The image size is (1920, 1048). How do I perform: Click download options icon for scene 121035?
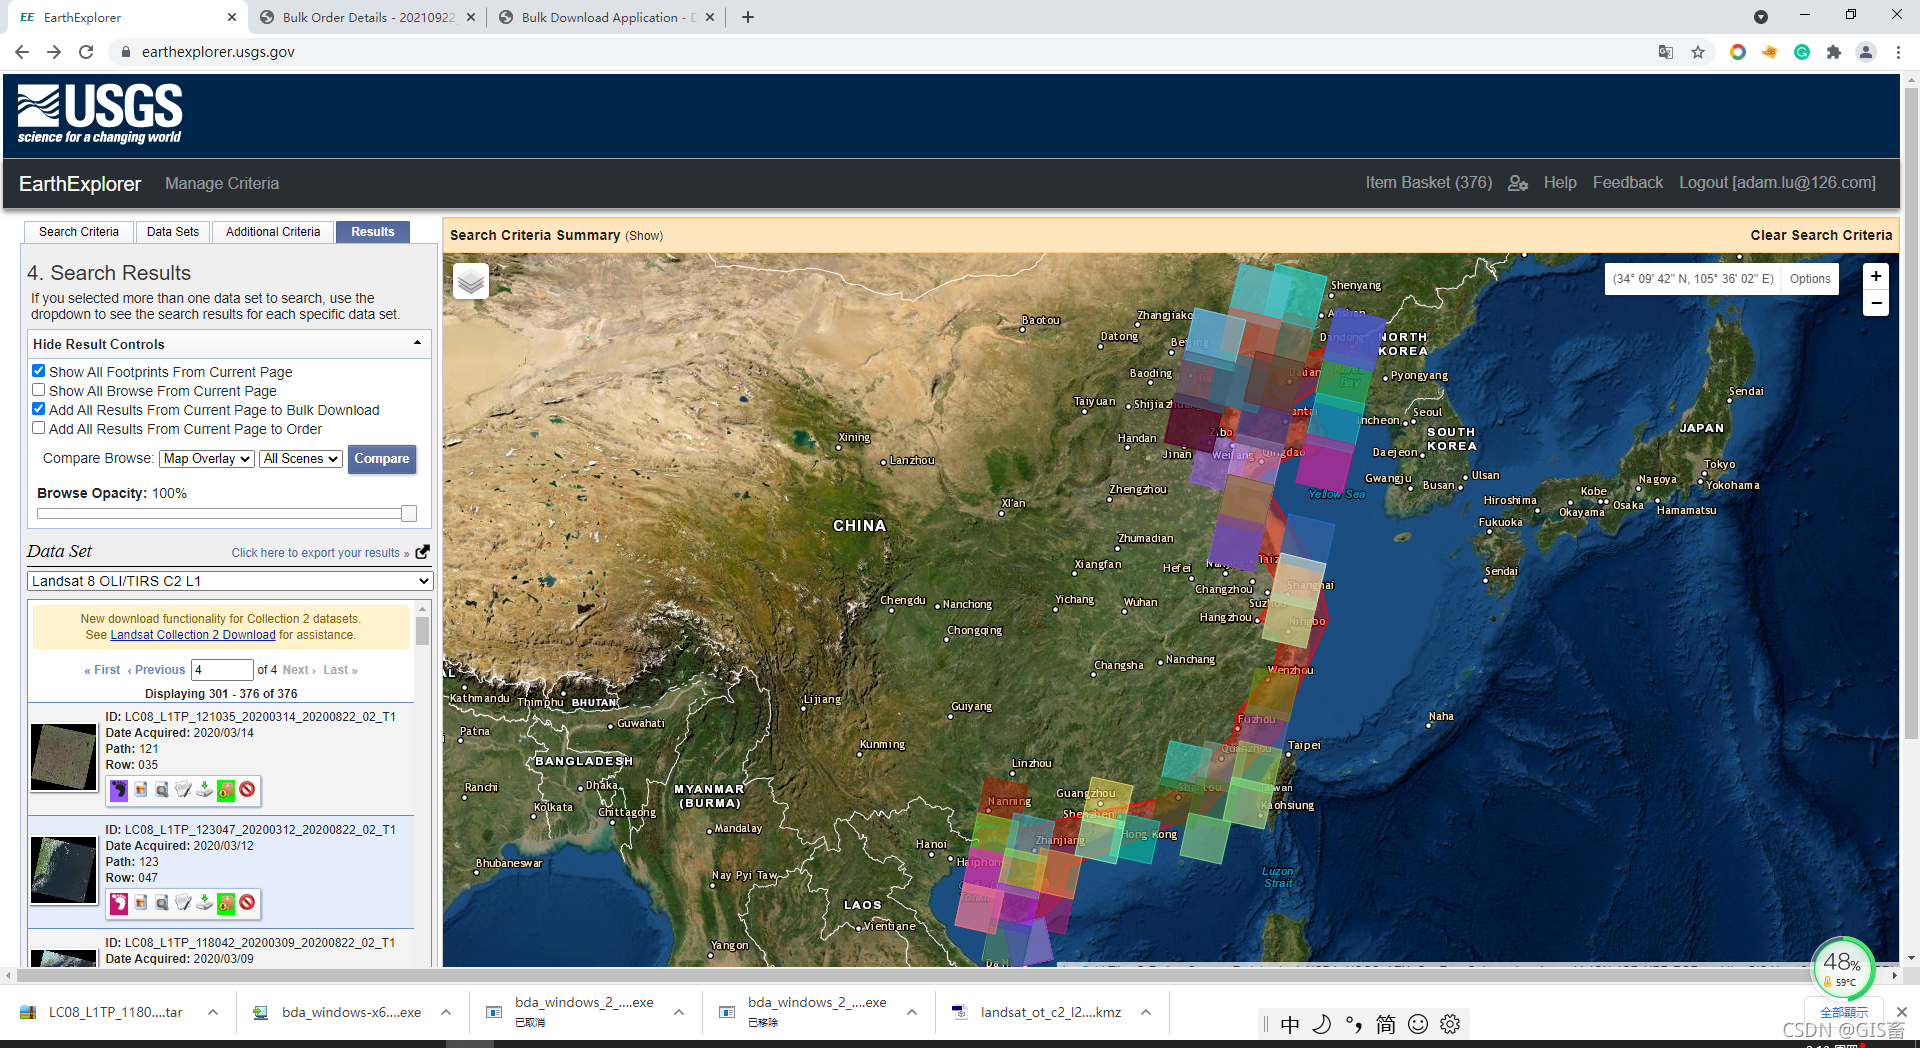(x=204, y=790)
